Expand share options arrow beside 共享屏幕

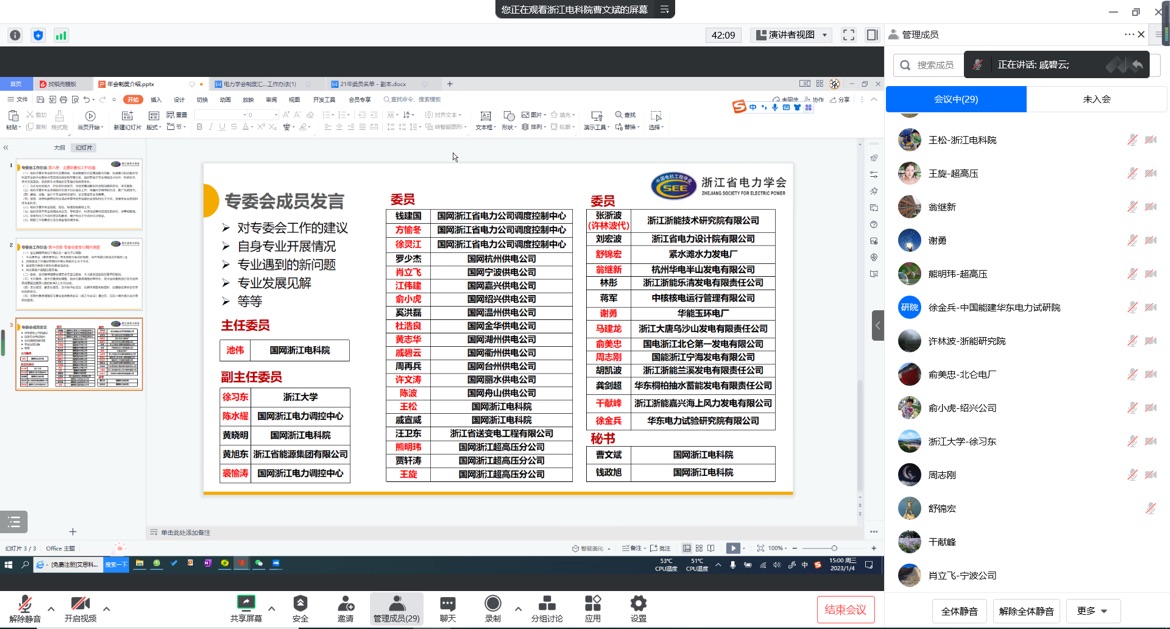click(272, 609)
